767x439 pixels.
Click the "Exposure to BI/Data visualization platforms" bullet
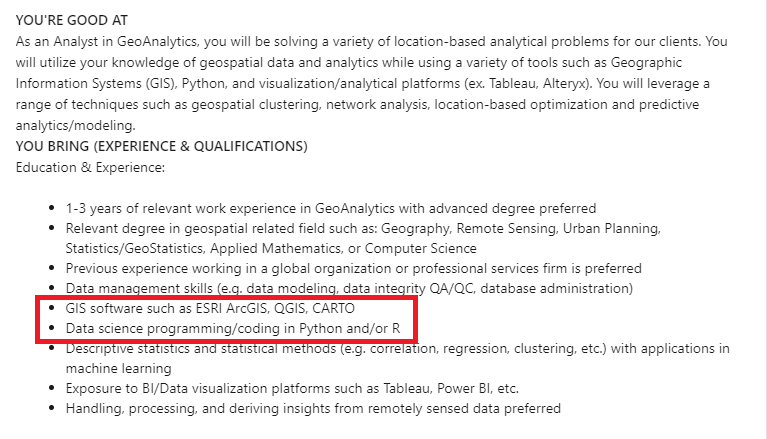292,388
